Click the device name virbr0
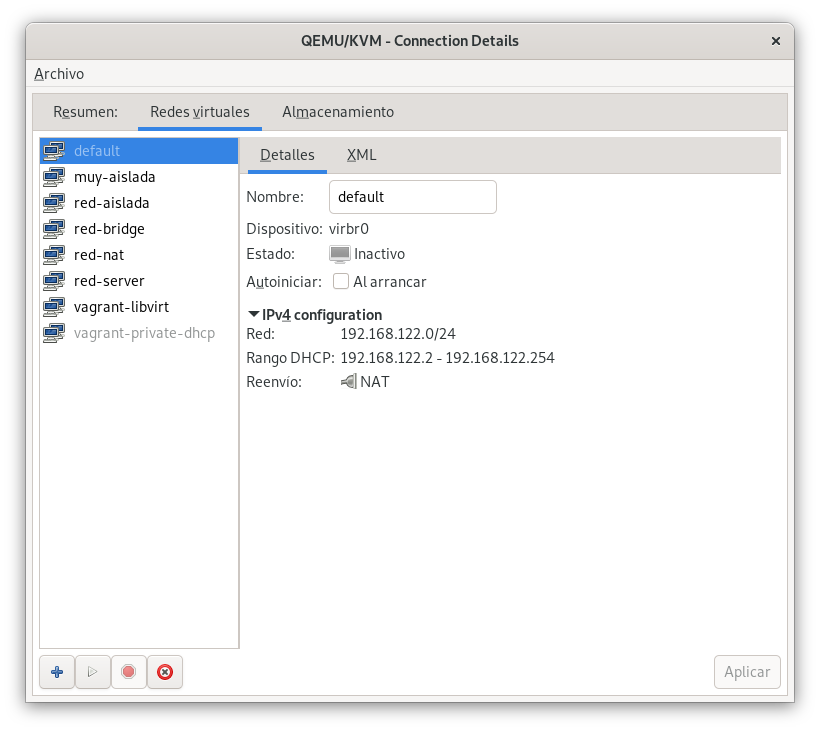Screen dimensions: 820x731 349,229
